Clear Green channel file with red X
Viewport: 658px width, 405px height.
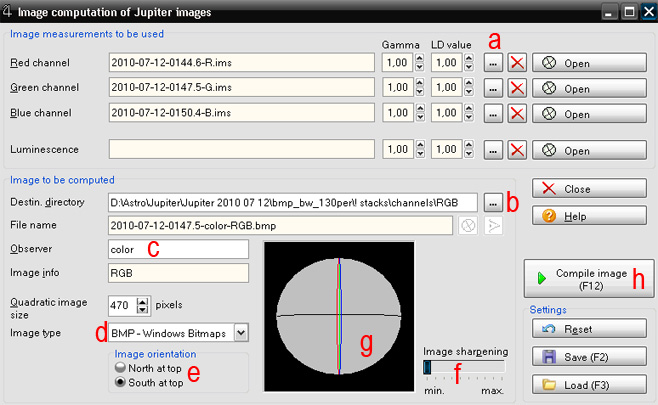pyautogui.click(x=517, y=88)
